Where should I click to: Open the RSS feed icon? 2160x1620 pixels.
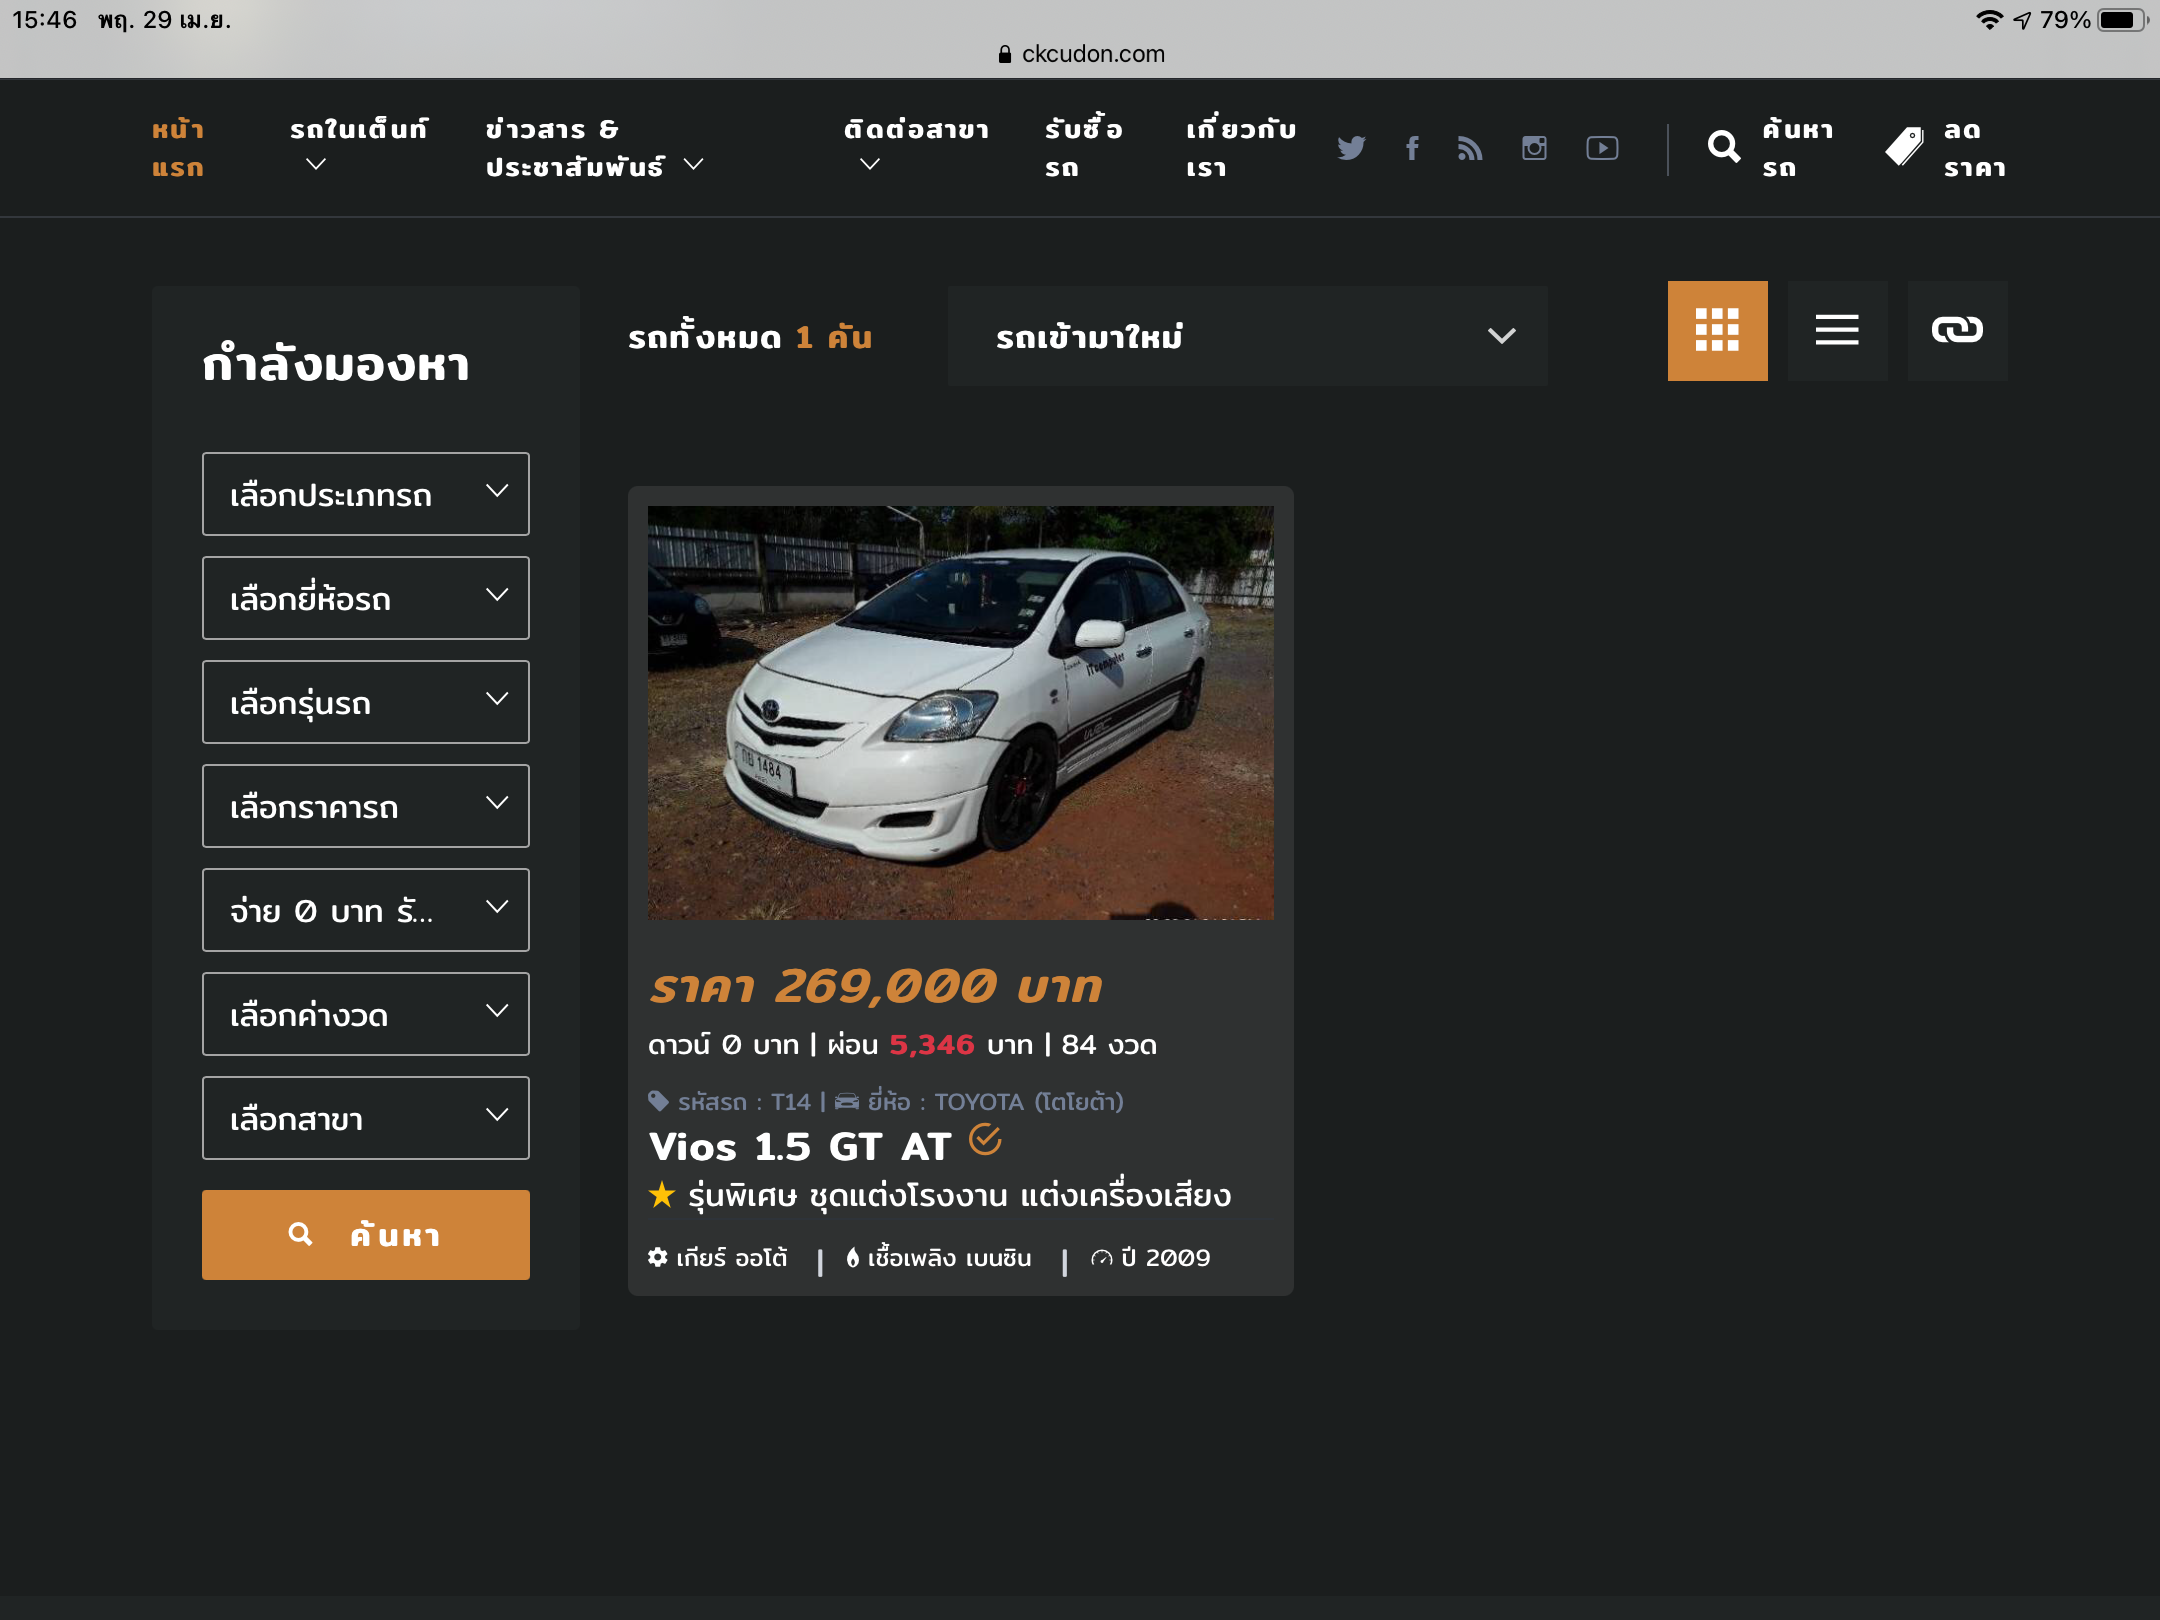tap(1470, 148)
